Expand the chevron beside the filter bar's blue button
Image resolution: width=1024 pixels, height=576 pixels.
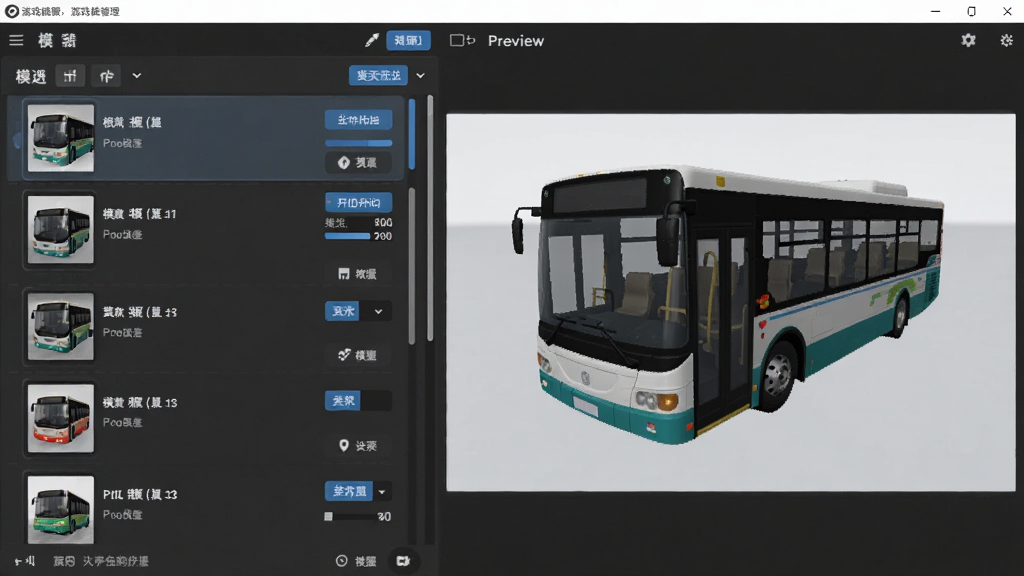(x=421, y=76)
